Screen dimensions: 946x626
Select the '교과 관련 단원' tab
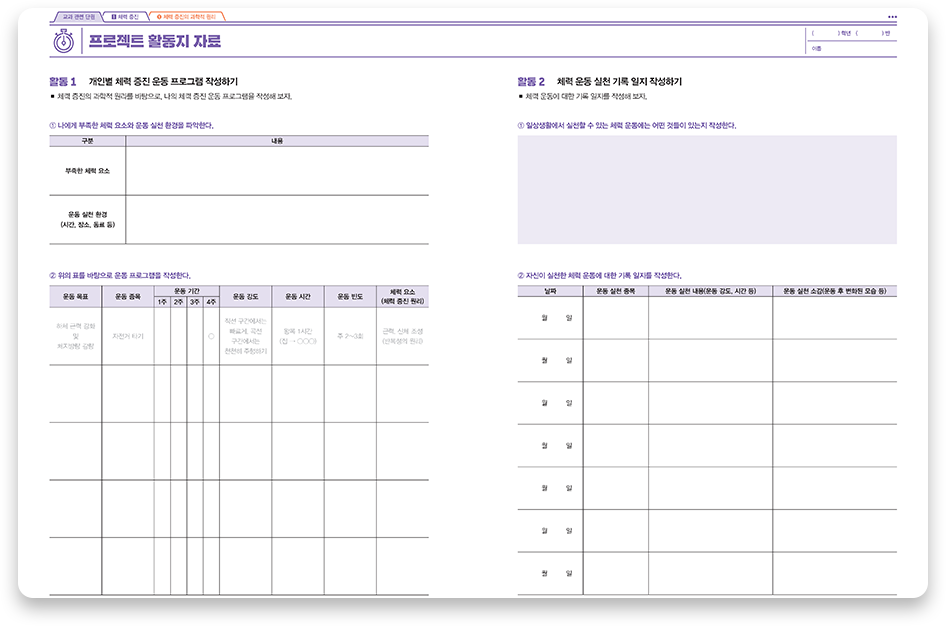click(x=78, y=17)
